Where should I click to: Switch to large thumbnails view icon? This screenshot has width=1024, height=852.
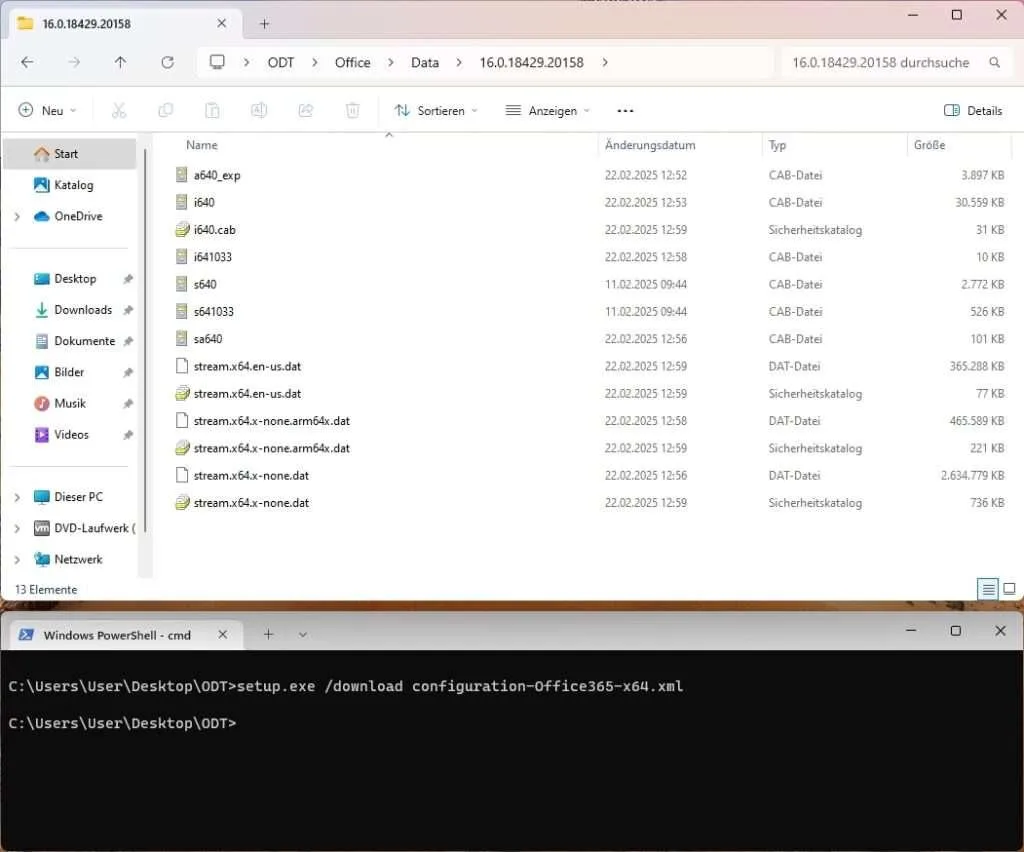click(x=1009, y=589)
